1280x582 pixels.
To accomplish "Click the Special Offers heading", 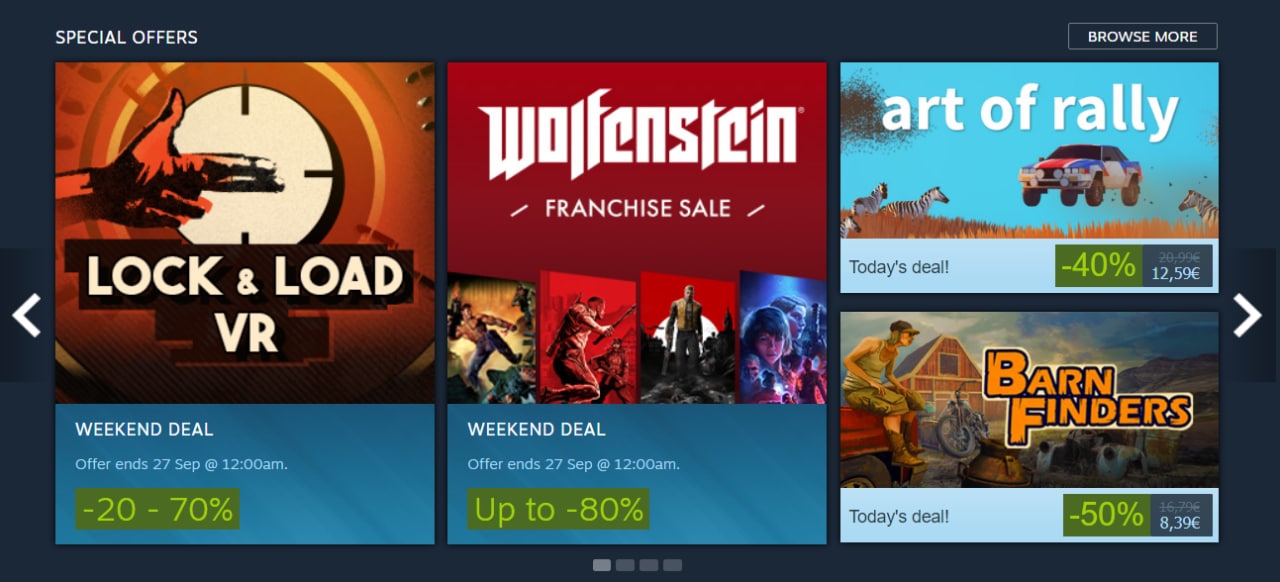I will tap(126, 37).
